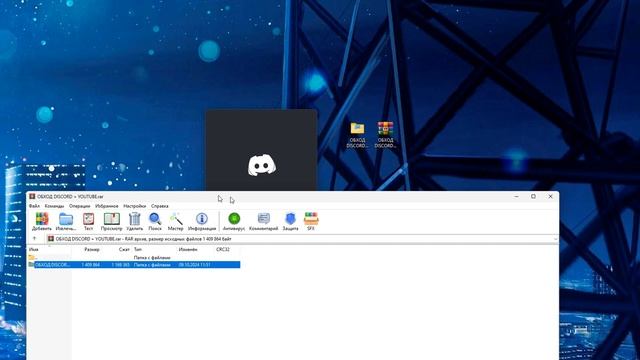Open the Операции menu
Image resolution: width=640 pixels, height=360 pixels.
tap(80, 206)
